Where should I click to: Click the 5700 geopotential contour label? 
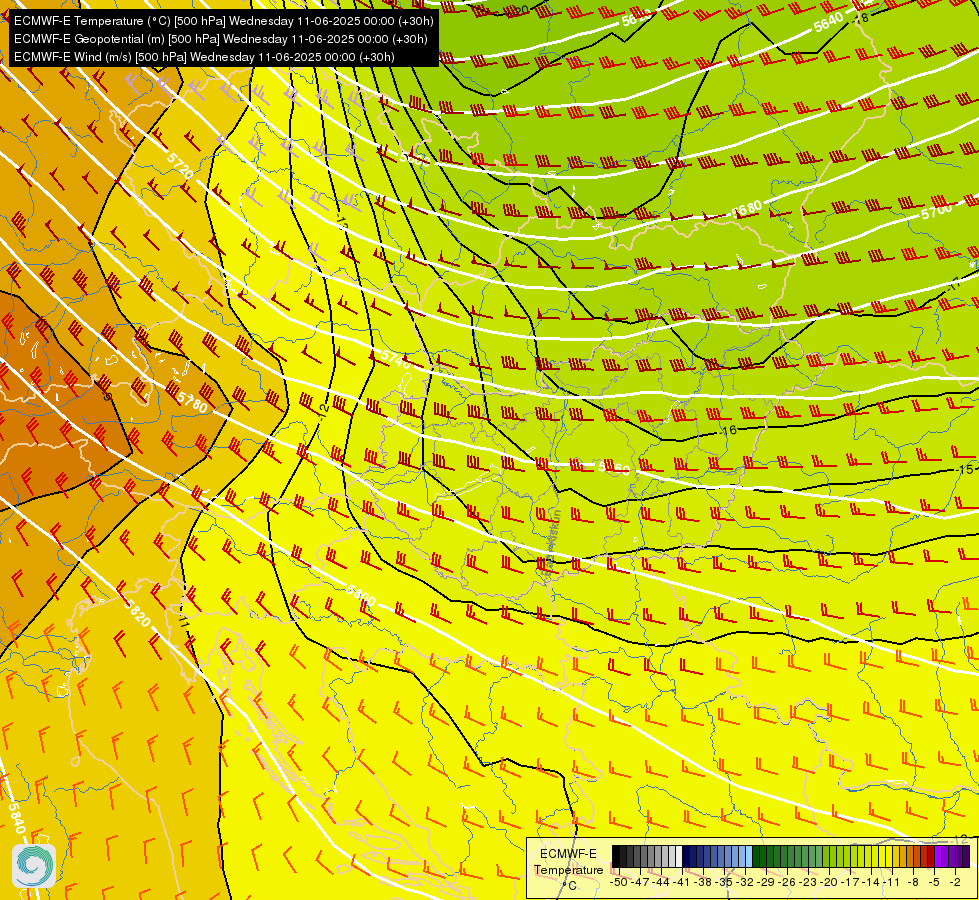click(x=937, y=211)
